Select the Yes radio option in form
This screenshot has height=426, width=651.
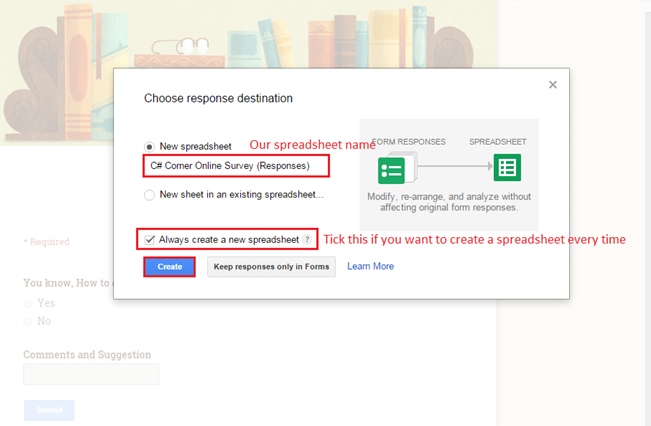point(28,304)
